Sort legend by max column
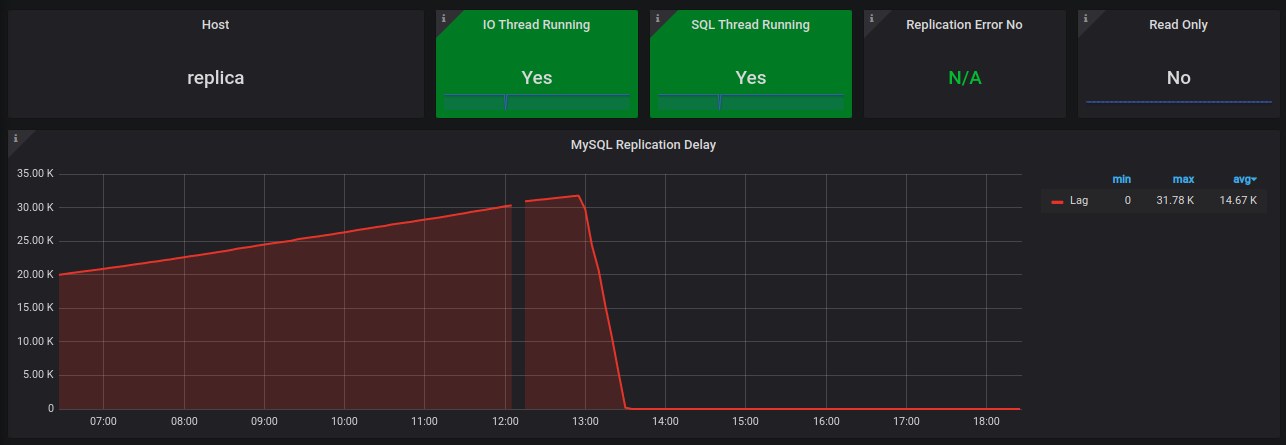This screenshot has height=445, width=1286. point(1183,179)
